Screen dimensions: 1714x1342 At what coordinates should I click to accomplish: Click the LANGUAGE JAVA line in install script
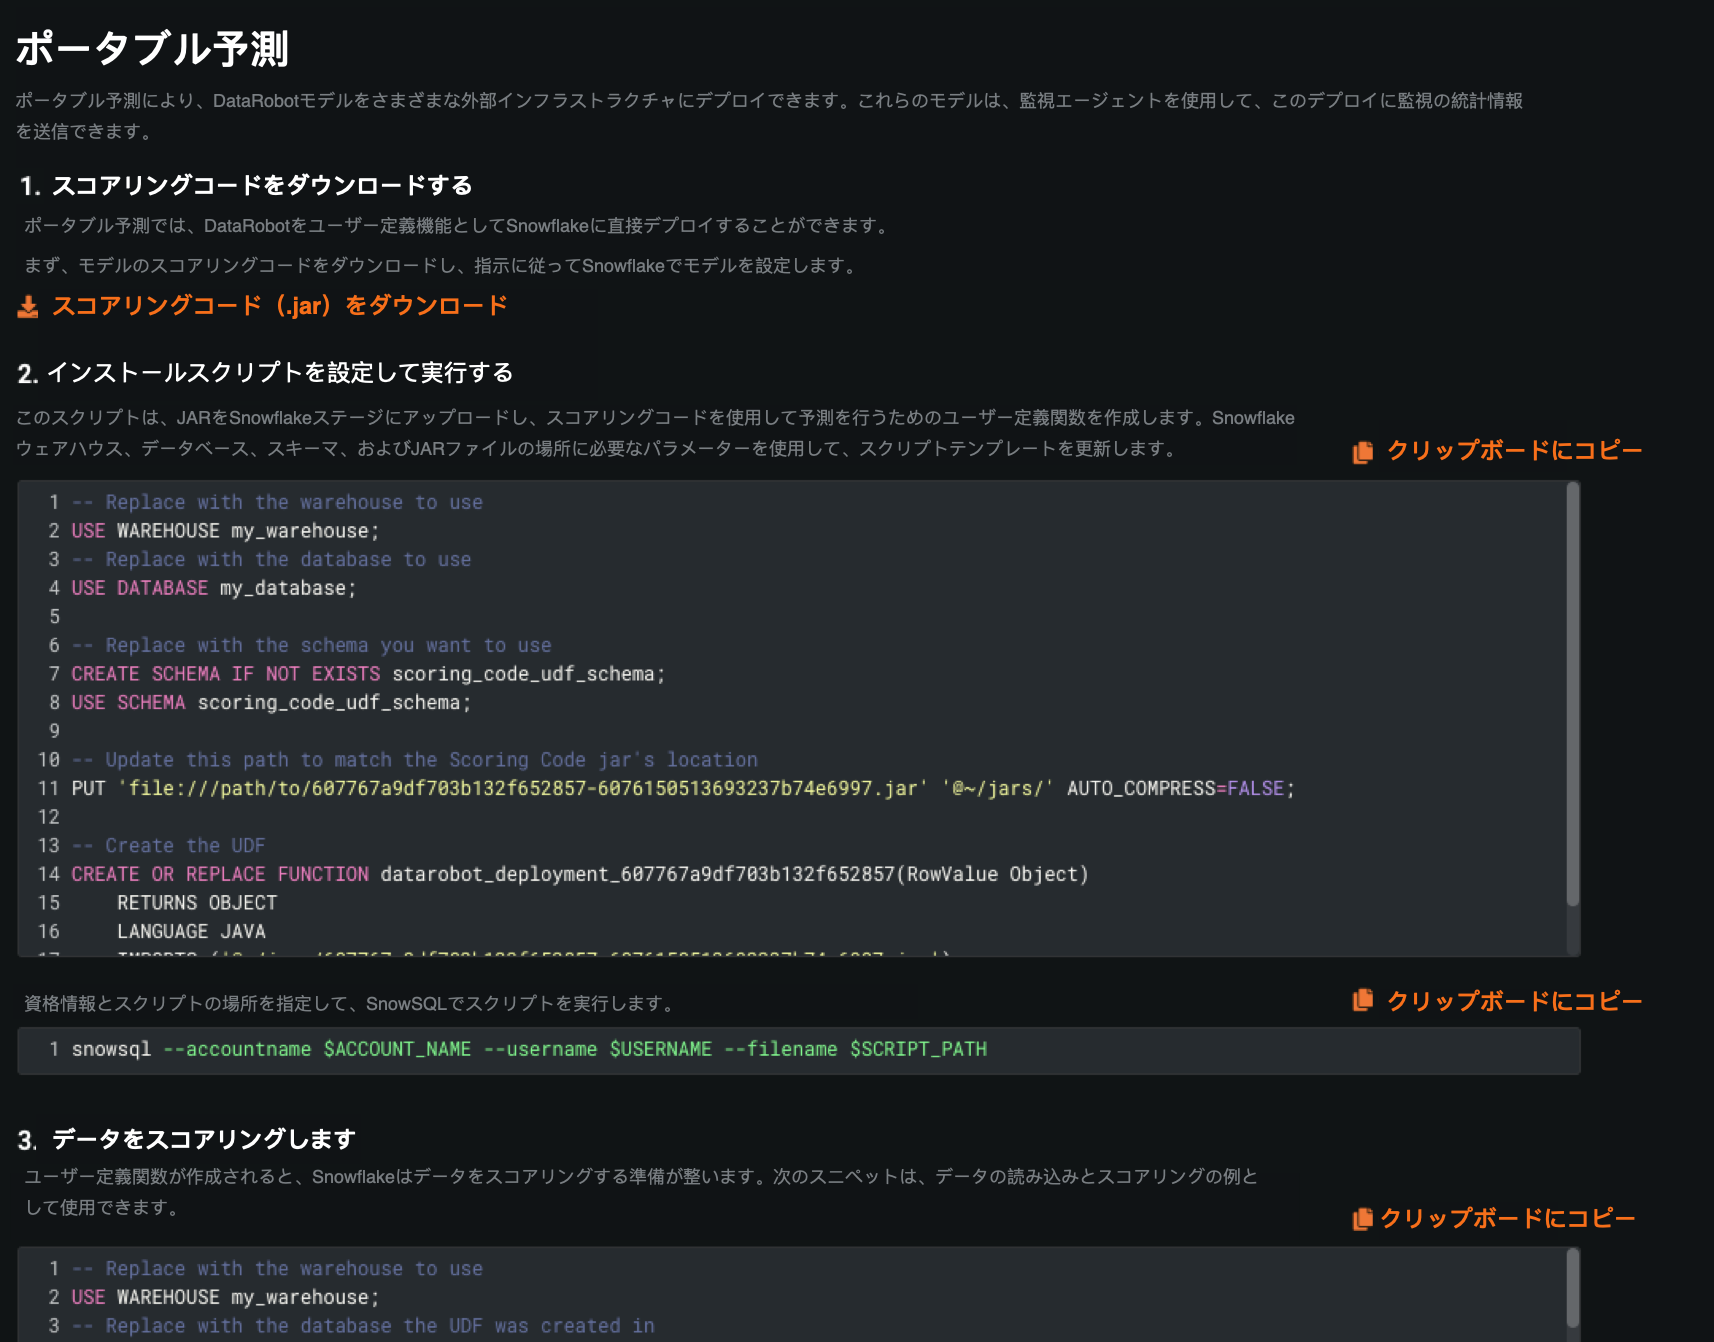[191, 932]
